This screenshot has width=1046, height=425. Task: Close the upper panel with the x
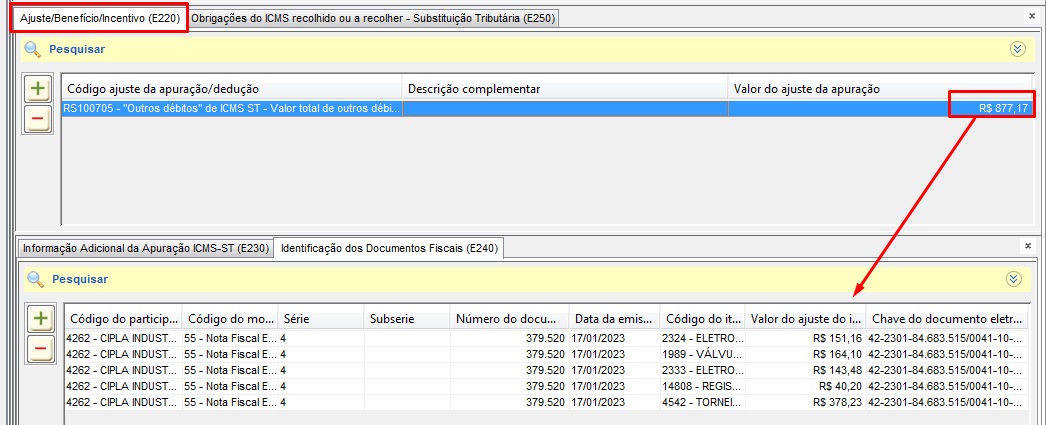pos(1031,16)
